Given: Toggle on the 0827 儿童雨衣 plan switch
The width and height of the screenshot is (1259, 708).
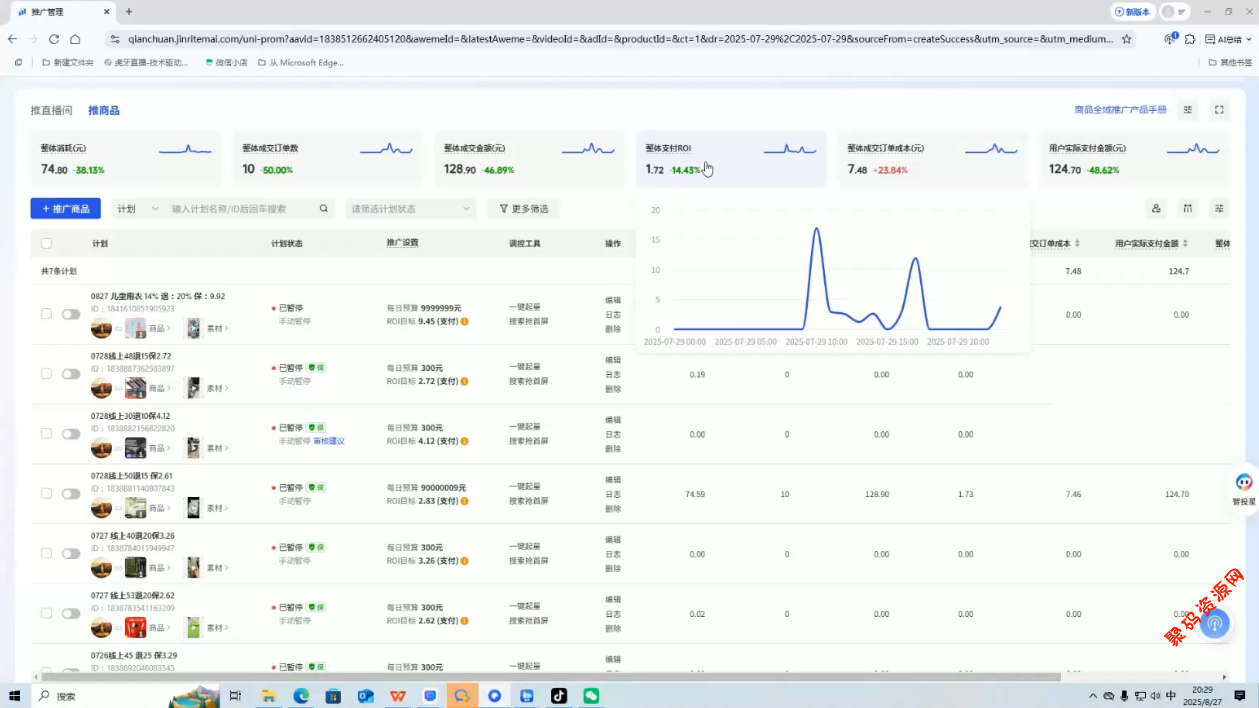Looking at the screenshot, I should 71,314.
